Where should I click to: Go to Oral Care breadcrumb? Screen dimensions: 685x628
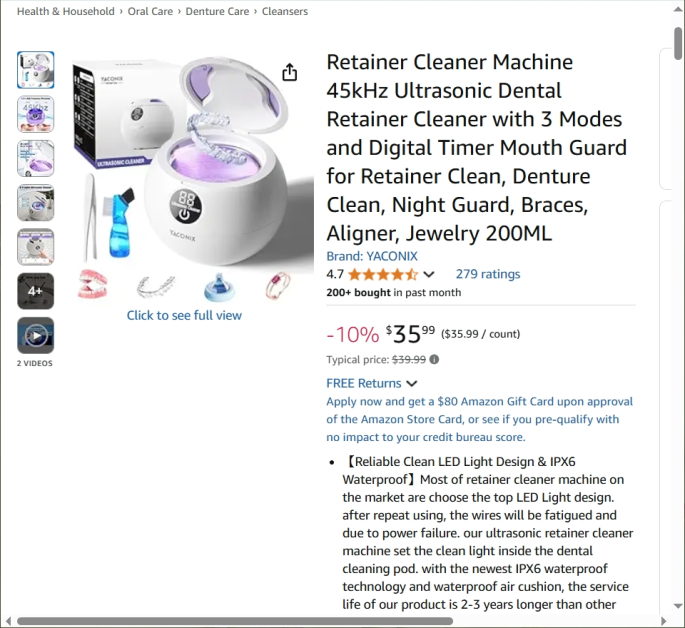coord(150,11)
